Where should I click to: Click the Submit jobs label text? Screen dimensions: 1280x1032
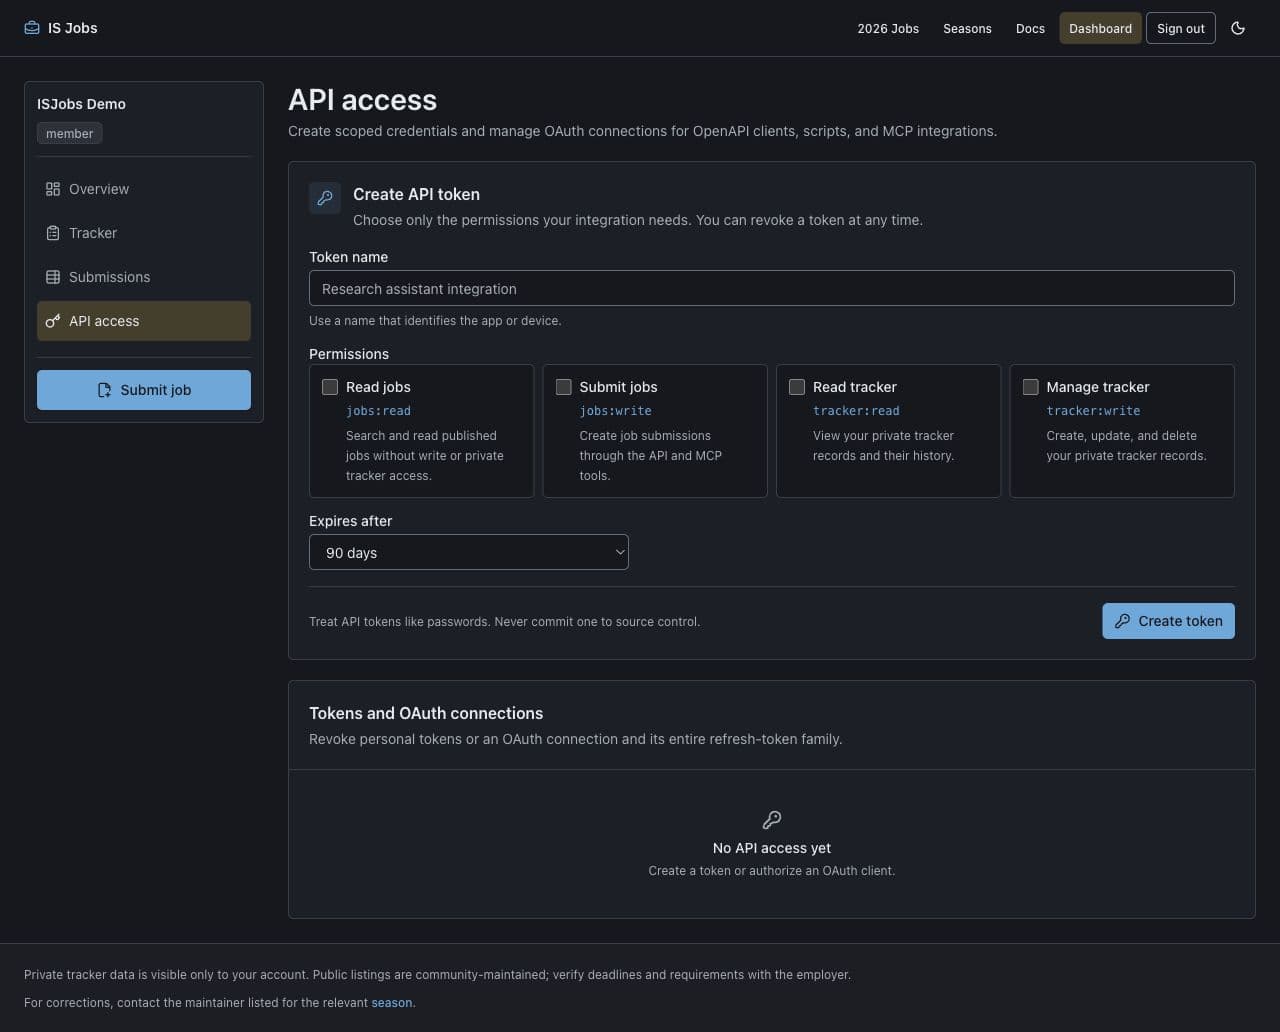tap(618, 387)
